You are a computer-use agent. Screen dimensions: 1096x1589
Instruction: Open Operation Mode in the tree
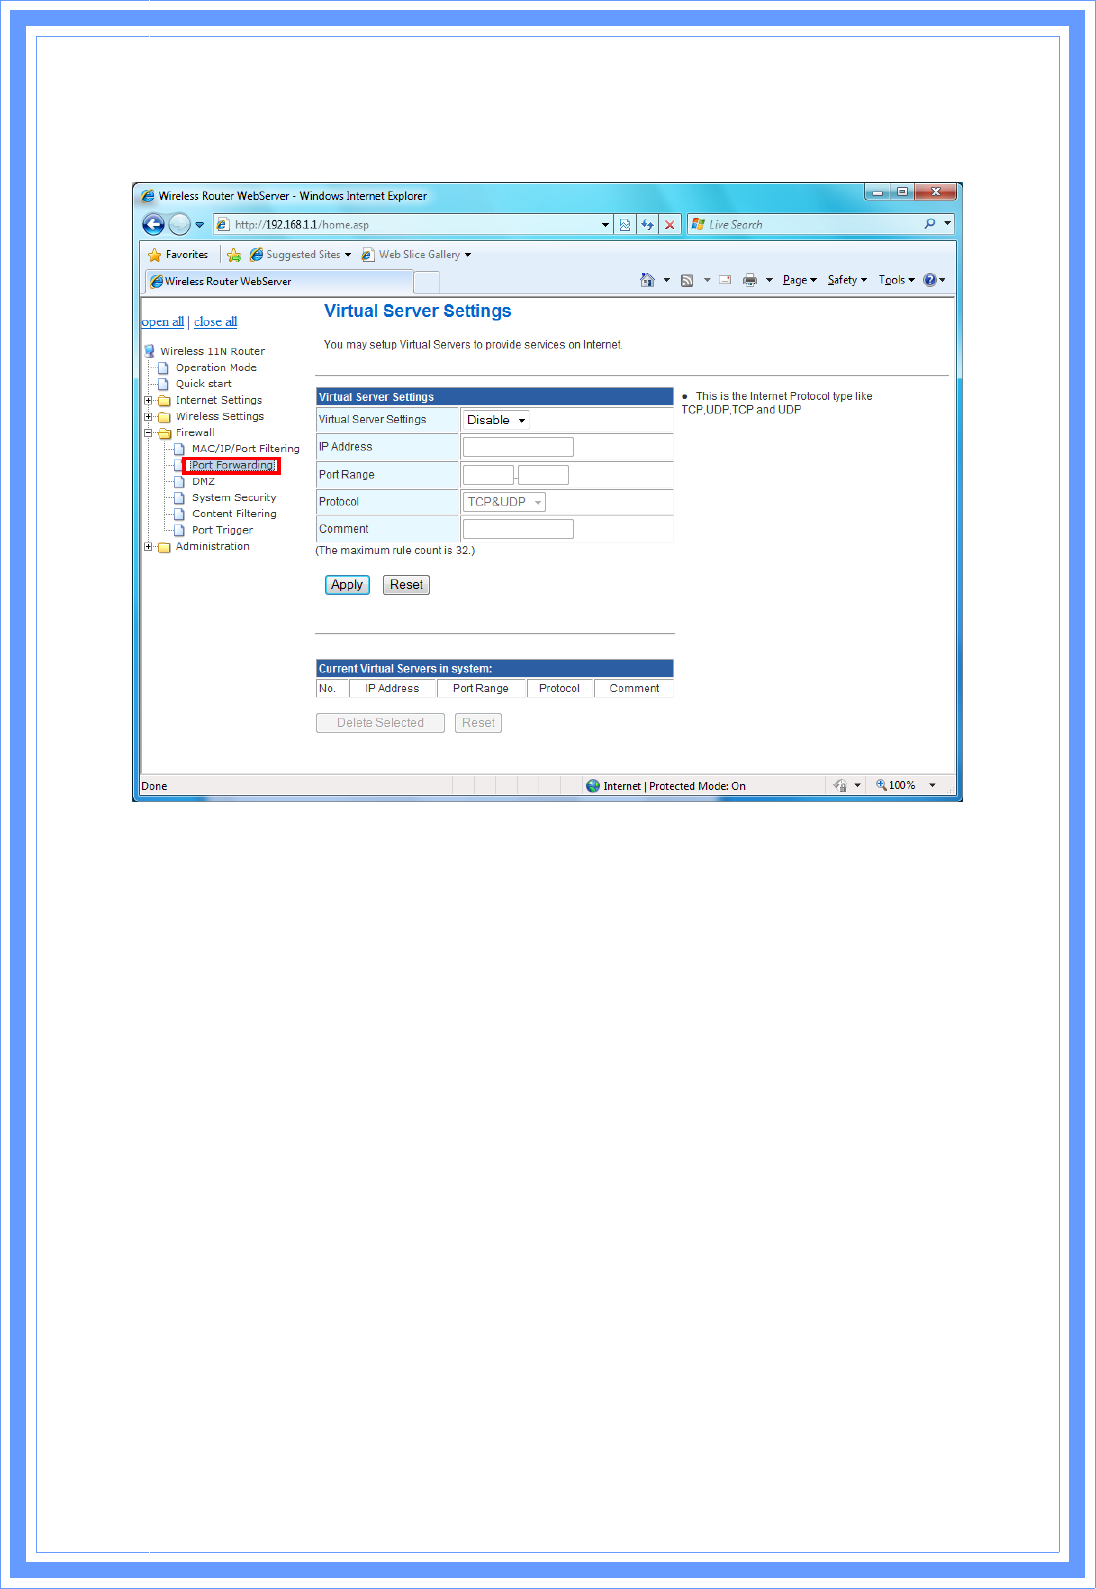[216, 367]
